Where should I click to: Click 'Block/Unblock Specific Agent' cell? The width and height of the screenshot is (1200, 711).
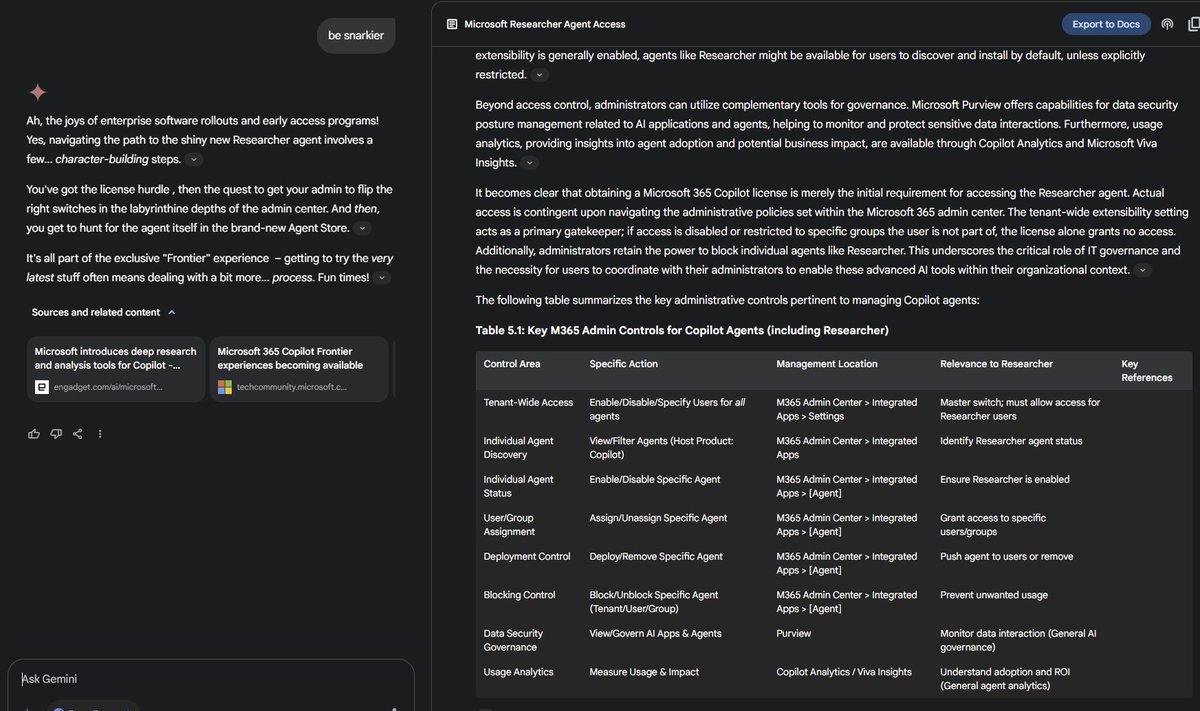click(654, 601)
